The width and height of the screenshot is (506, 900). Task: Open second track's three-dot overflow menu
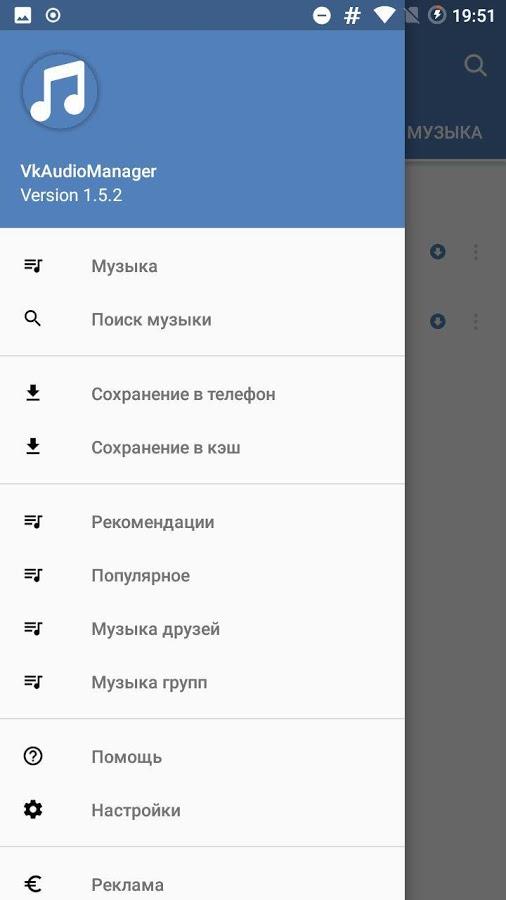476,321
